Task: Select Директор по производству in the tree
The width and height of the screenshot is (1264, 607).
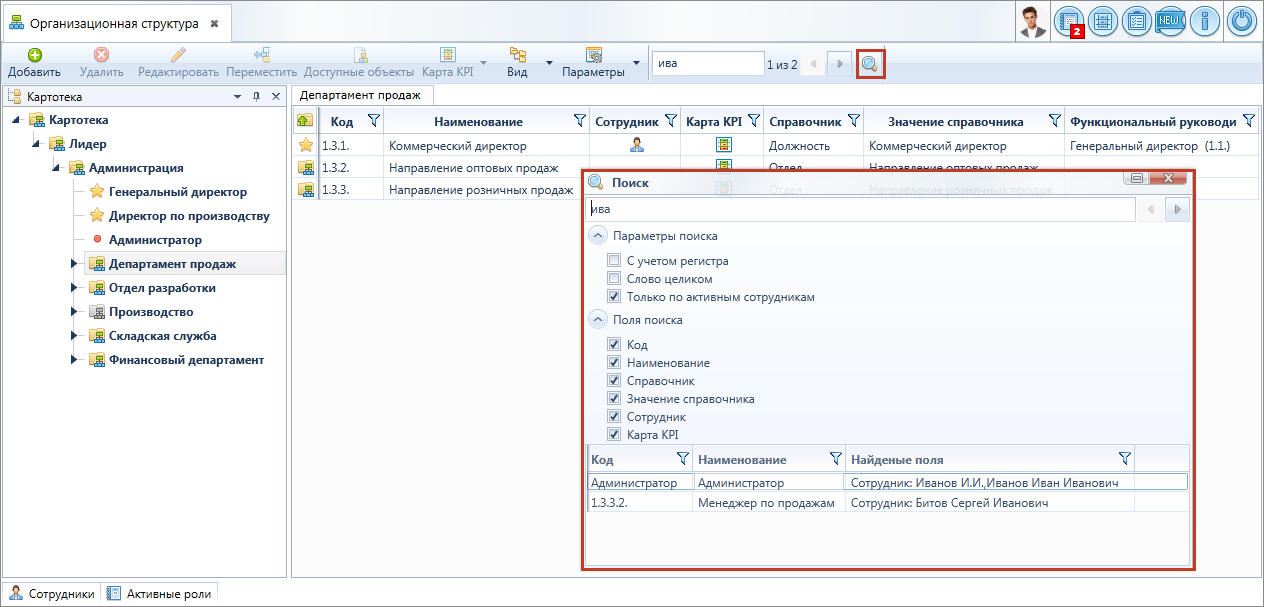Action: pyautogui.click(x=189, y=216)
